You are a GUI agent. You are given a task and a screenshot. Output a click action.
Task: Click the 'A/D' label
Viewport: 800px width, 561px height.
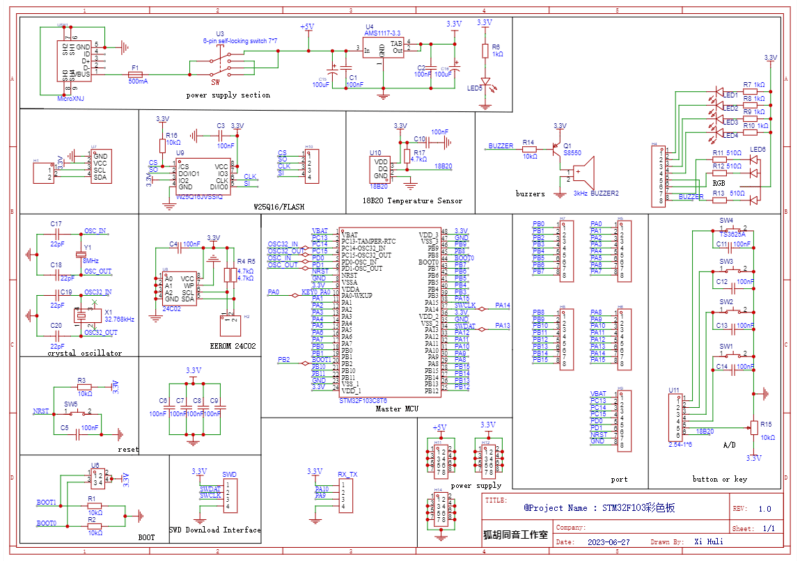click(x=730, y=445)
